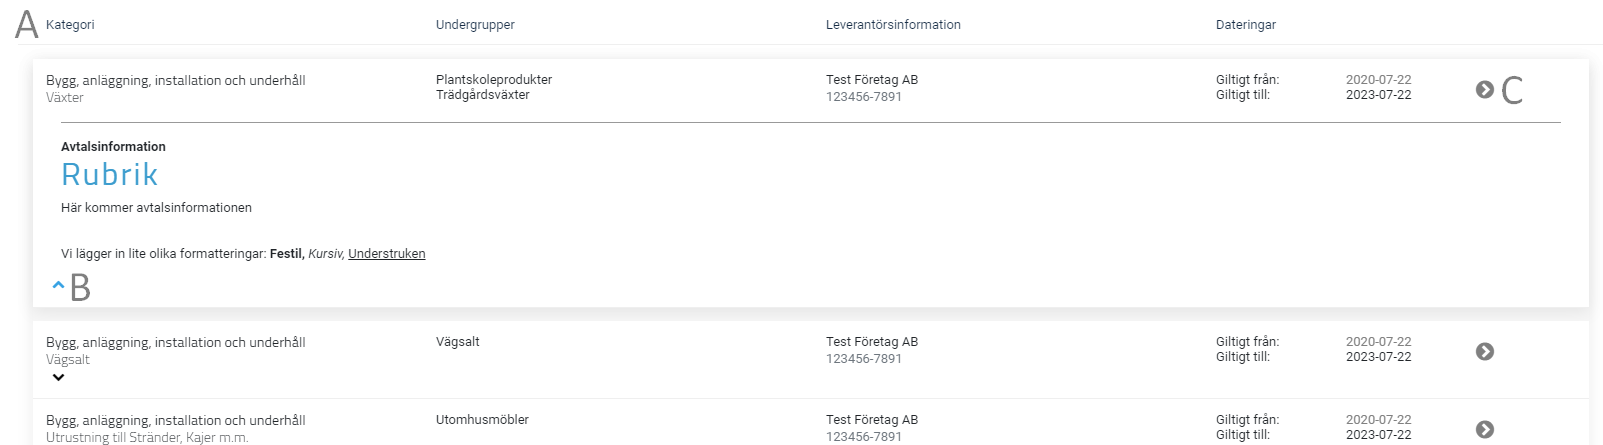Open details arrow for the Växter agreement
The height and width of the screenshot is (445, 1603).
click(1485, 90)
